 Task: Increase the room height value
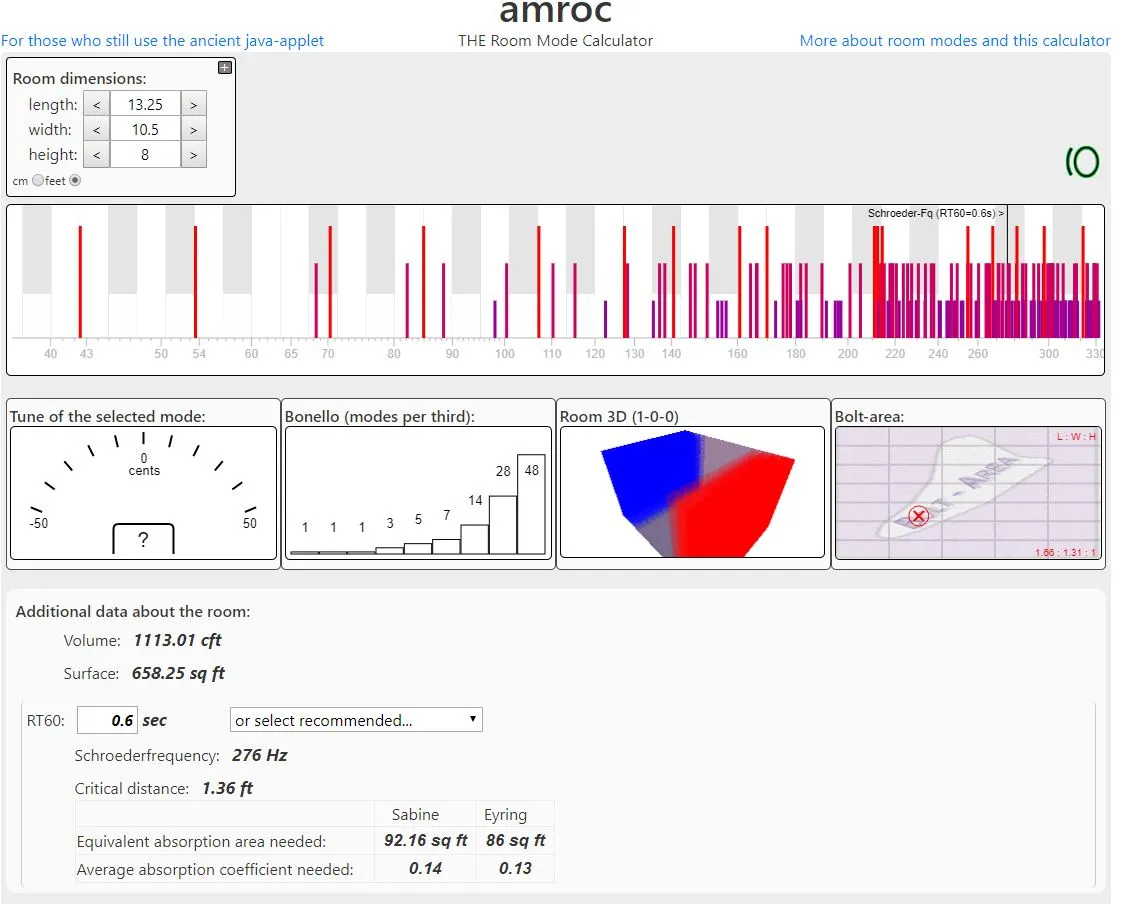(193, 154)
